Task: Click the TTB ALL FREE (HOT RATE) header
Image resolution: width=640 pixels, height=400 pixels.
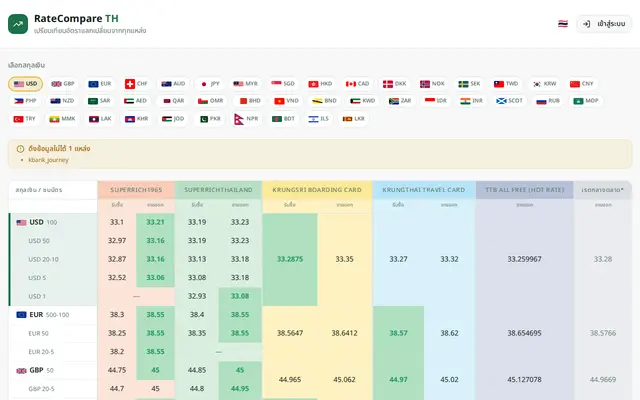Action: tap(524, 190)
